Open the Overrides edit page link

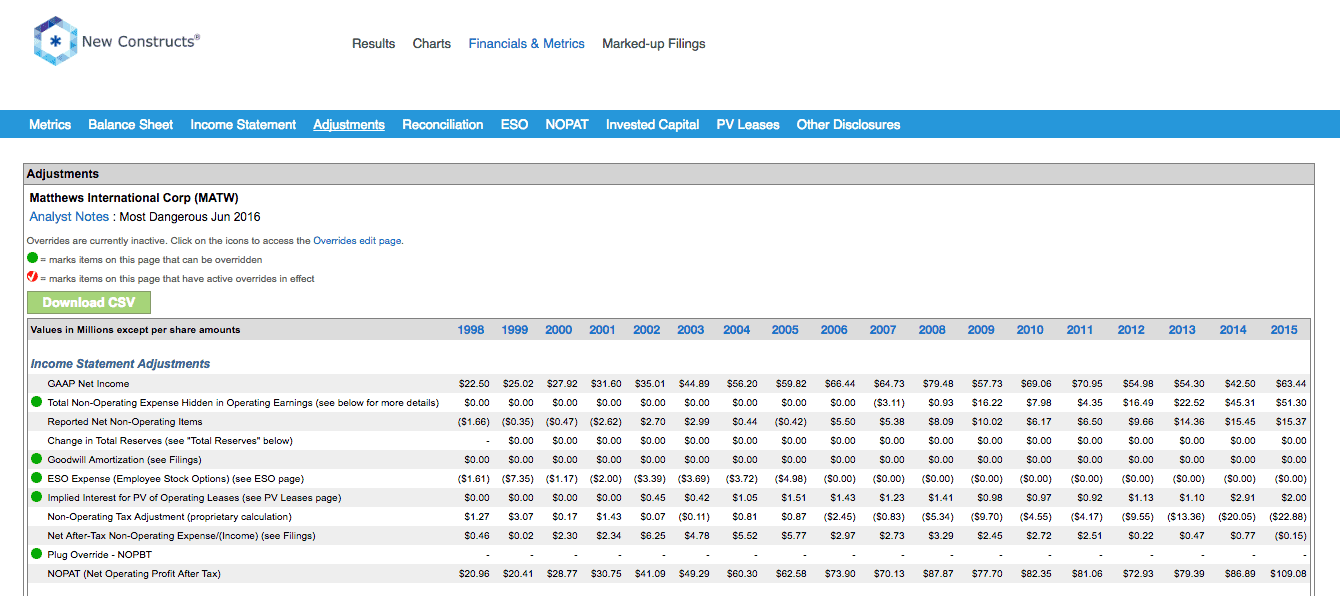pyautogui.click(x=358, y=241)
